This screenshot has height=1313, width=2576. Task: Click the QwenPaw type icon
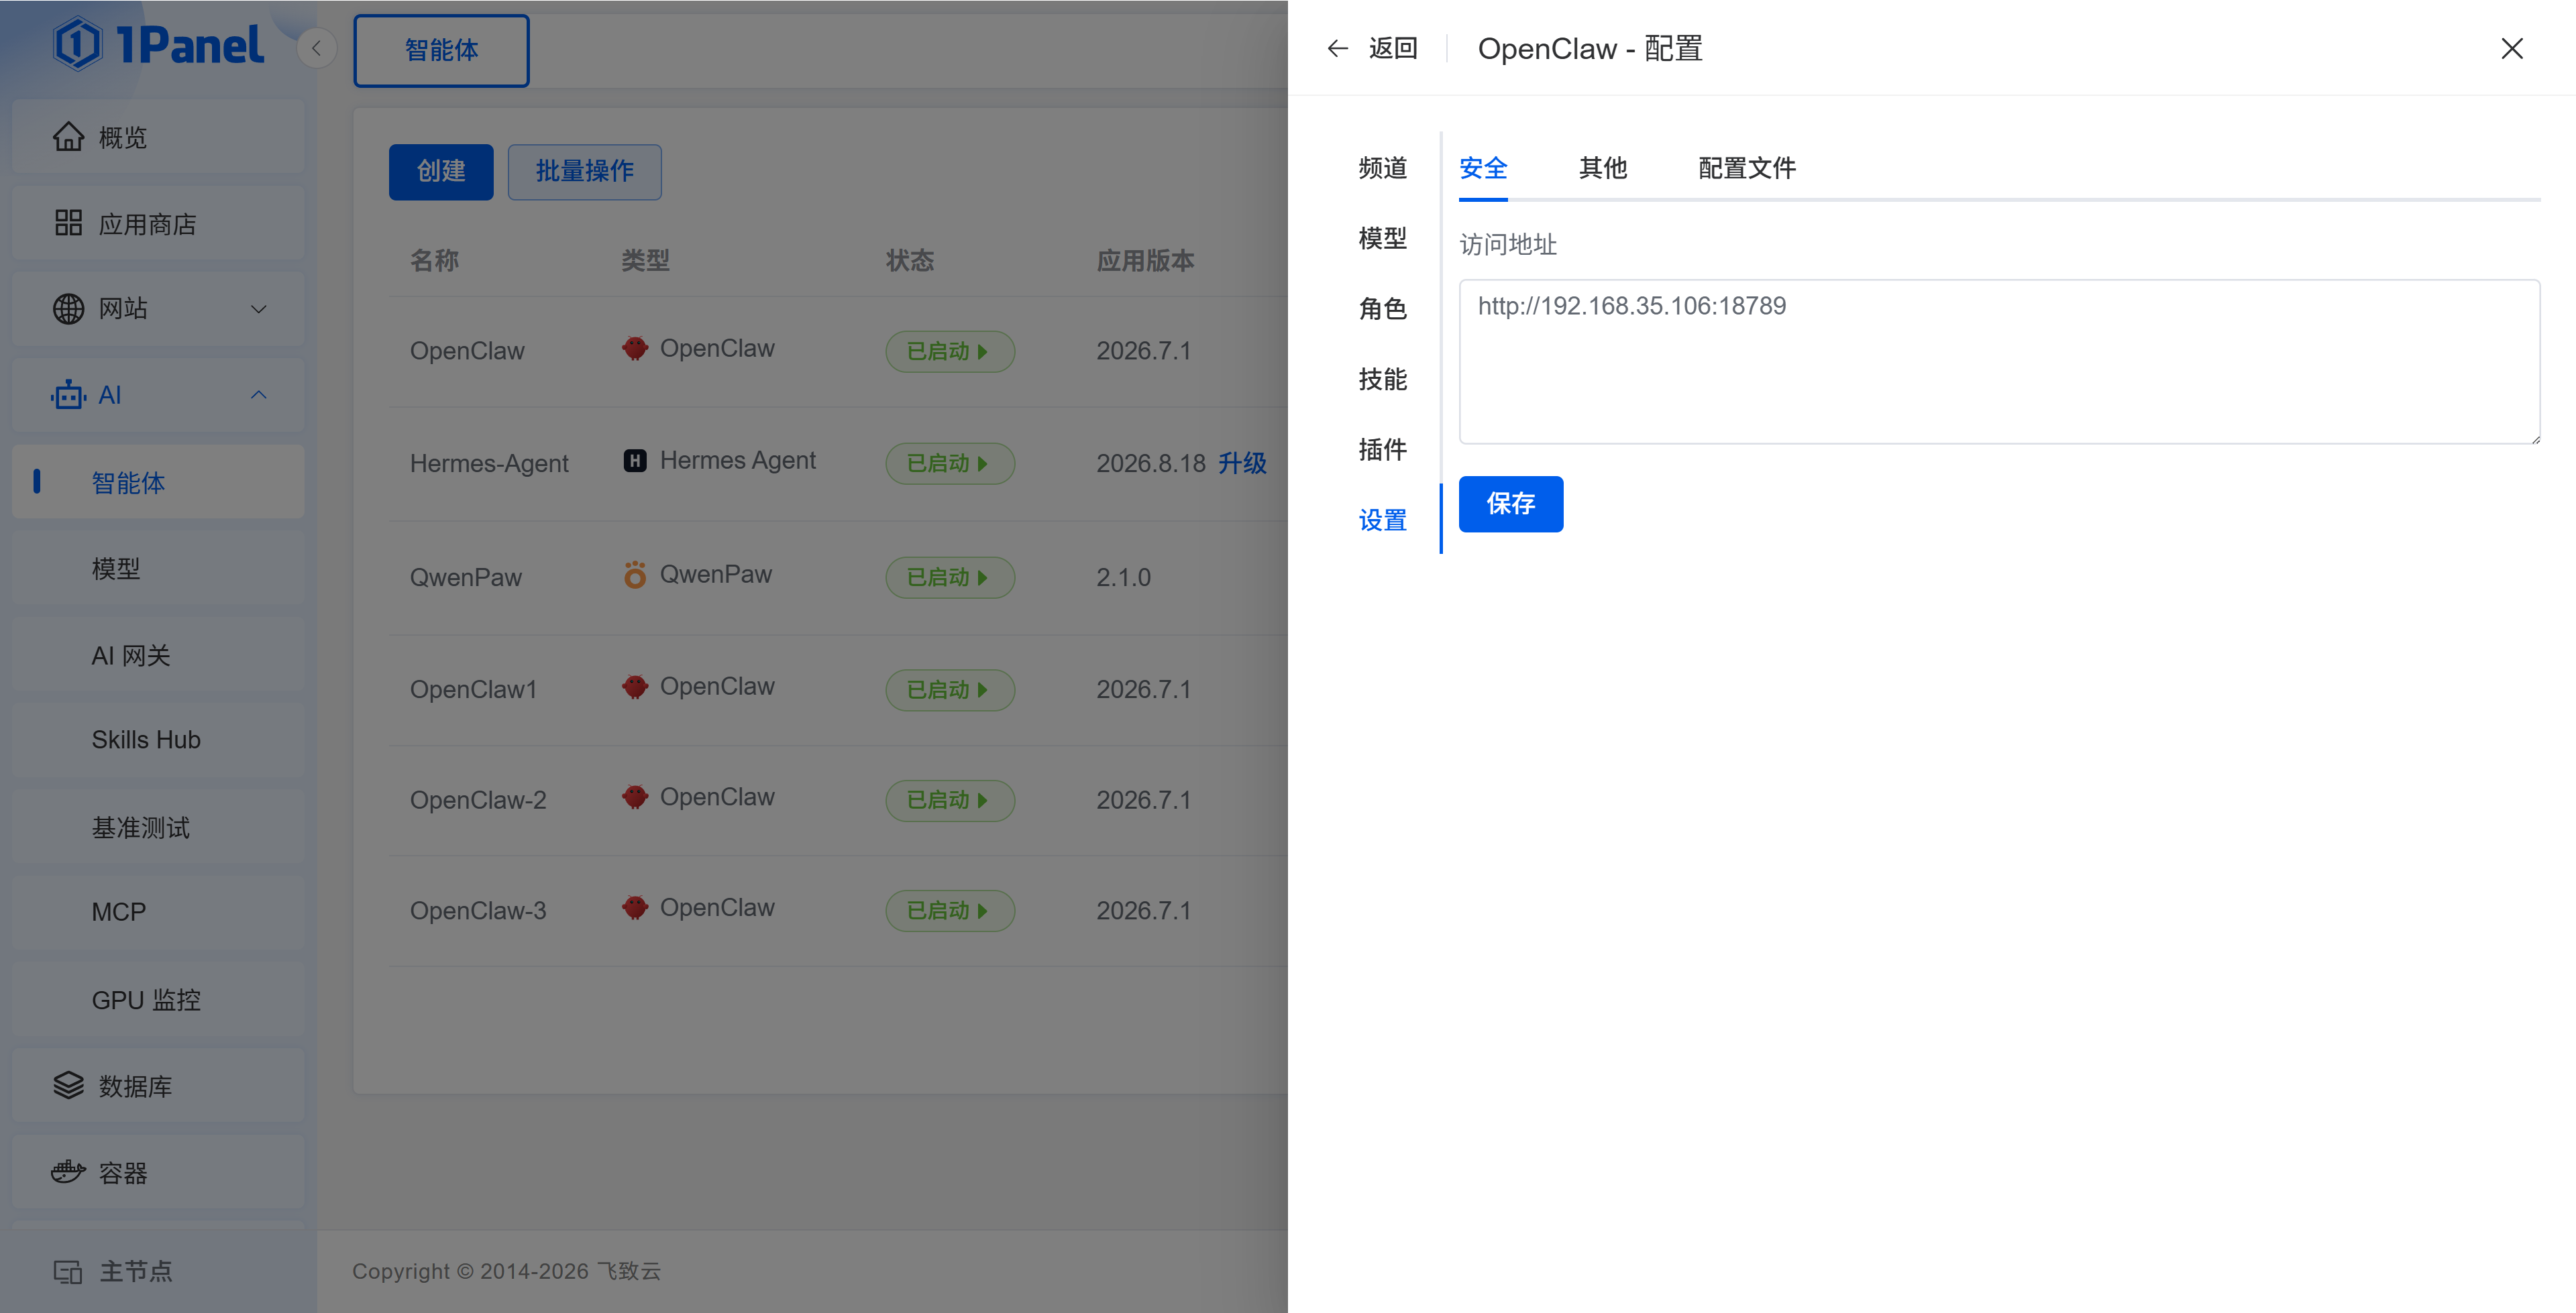tap(635, 575)
